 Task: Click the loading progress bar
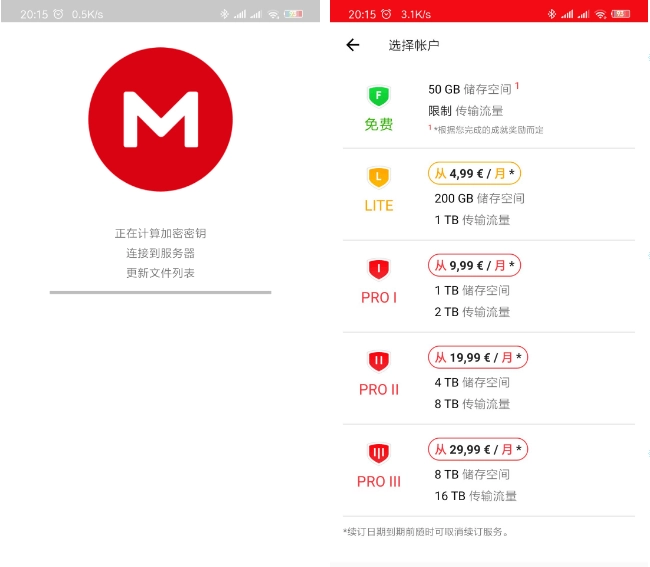[x=160, y=292]
